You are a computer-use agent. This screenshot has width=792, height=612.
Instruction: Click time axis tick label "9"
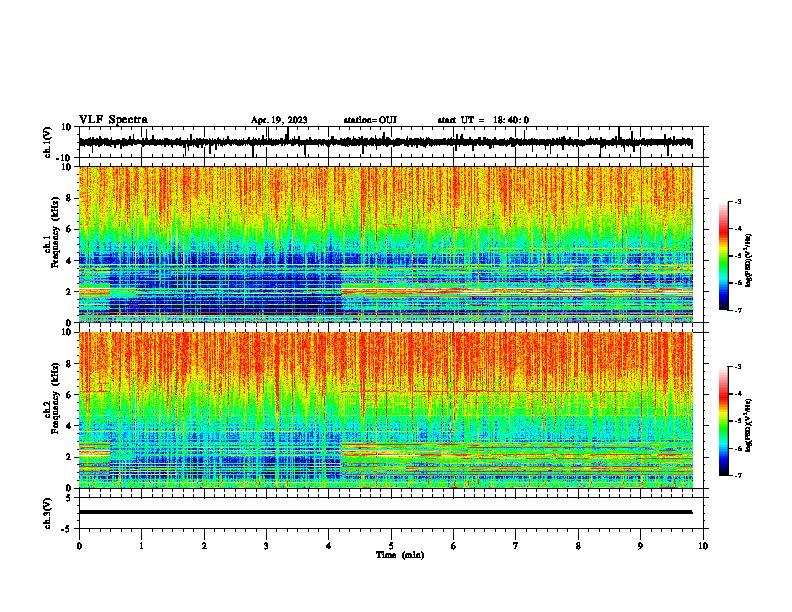coord(640,546)
